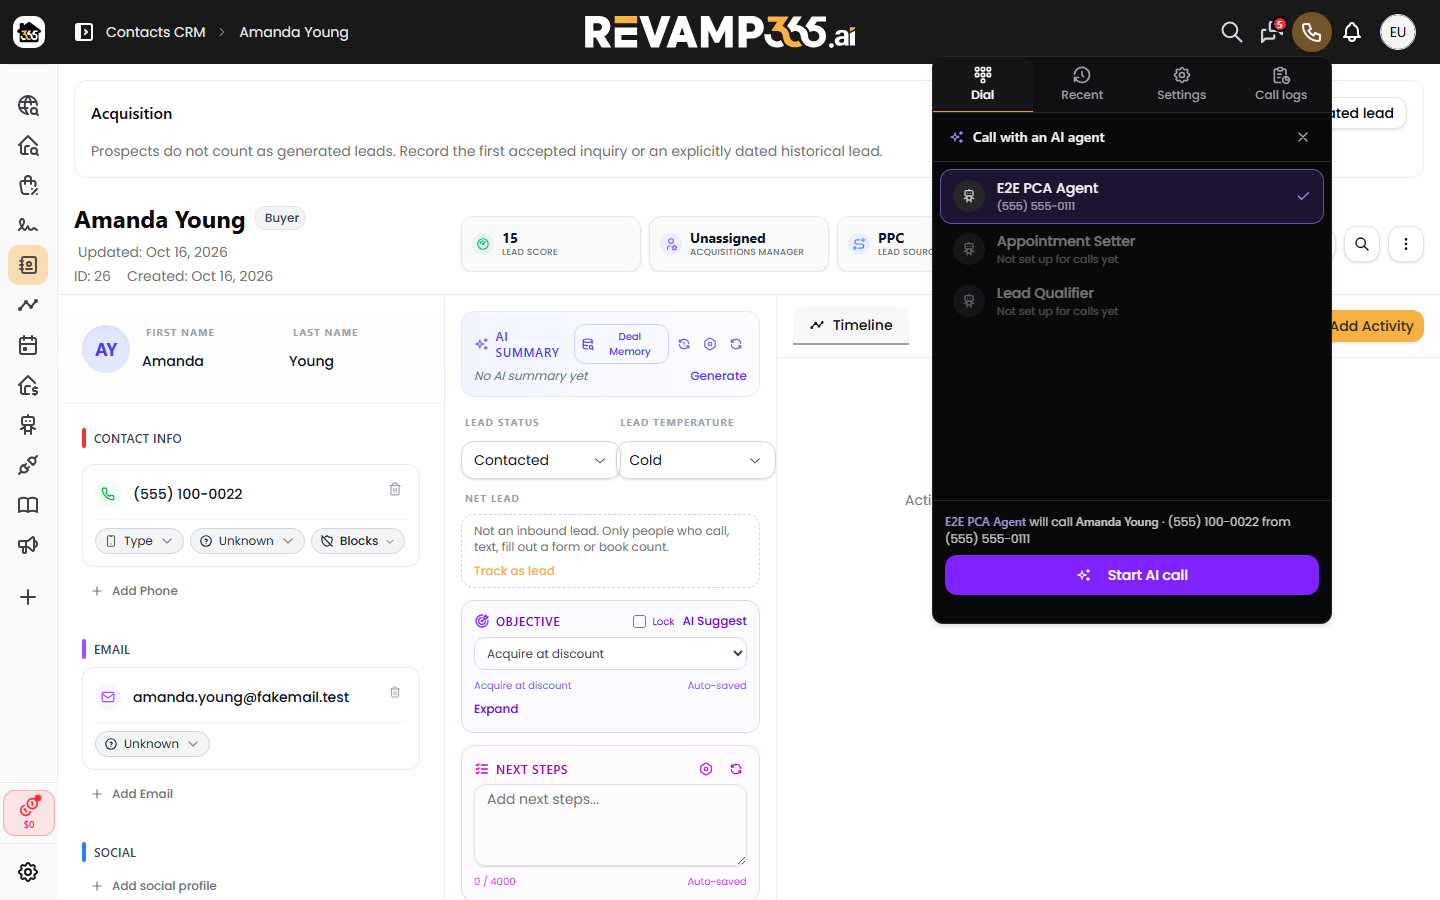Delete phone number (555) 100-0022 with trash icon
The image size is (1440, 900).
point(395,489)
